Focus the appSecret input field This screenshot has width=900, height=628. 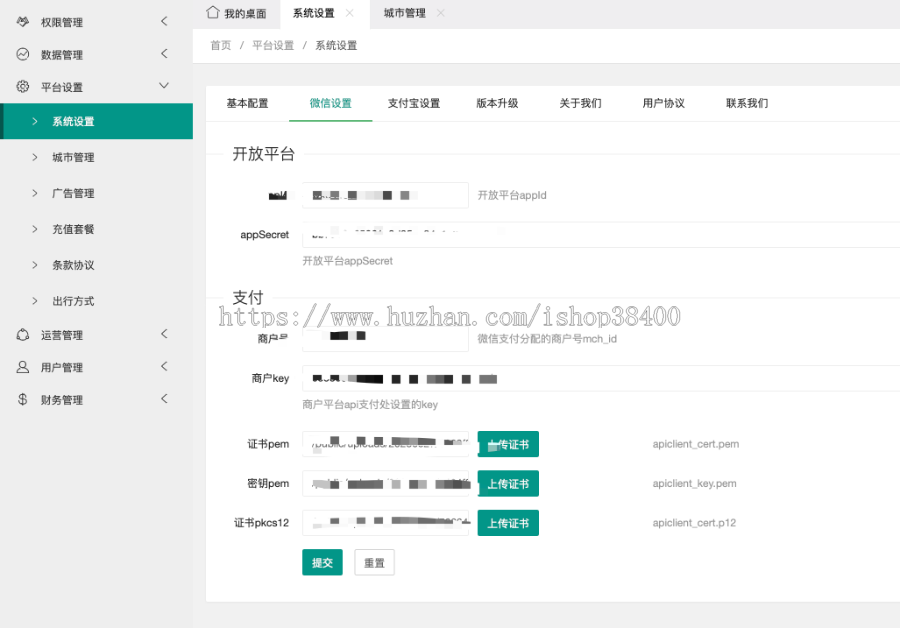[601, 234]
